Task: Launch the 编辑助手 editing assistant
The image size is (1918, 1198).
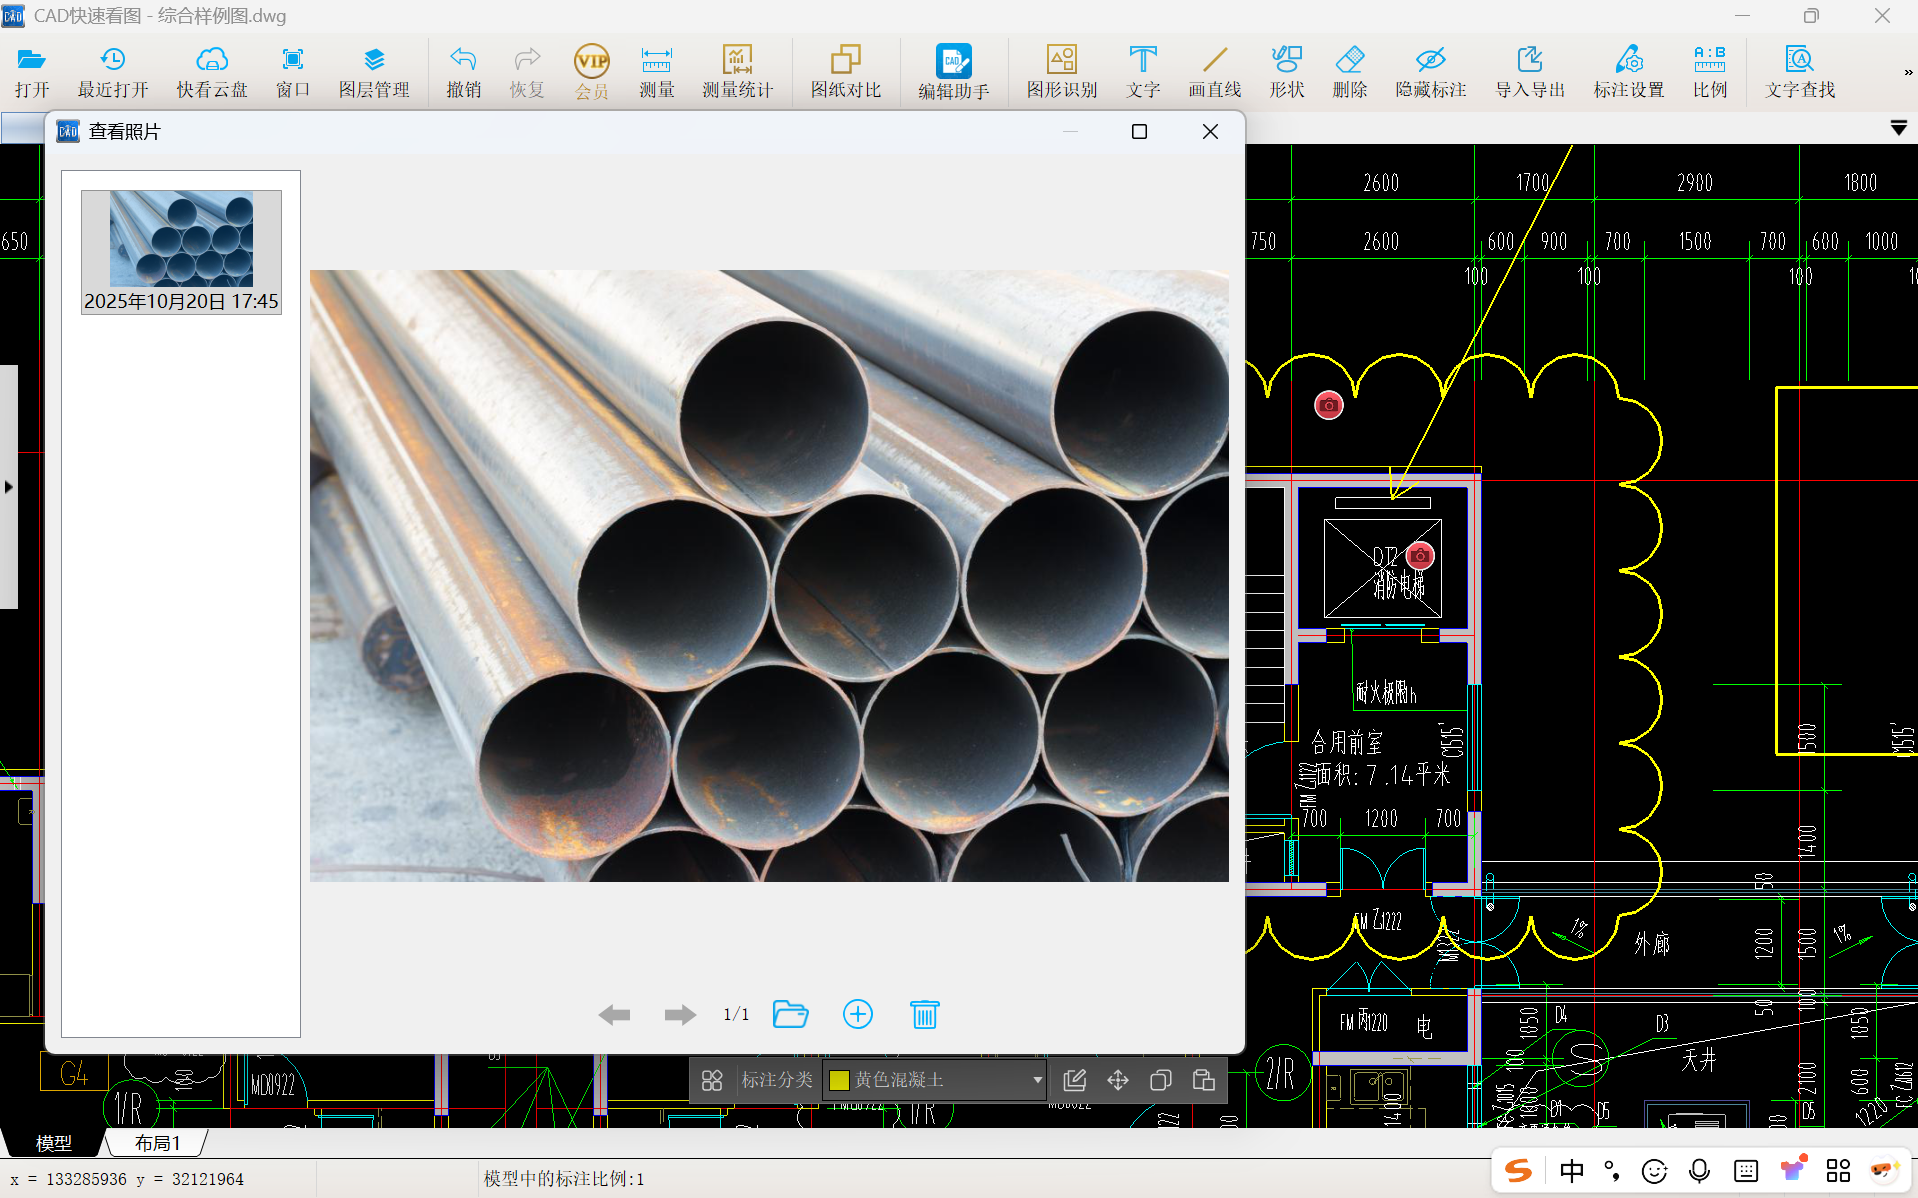Action: pos(954,72)
